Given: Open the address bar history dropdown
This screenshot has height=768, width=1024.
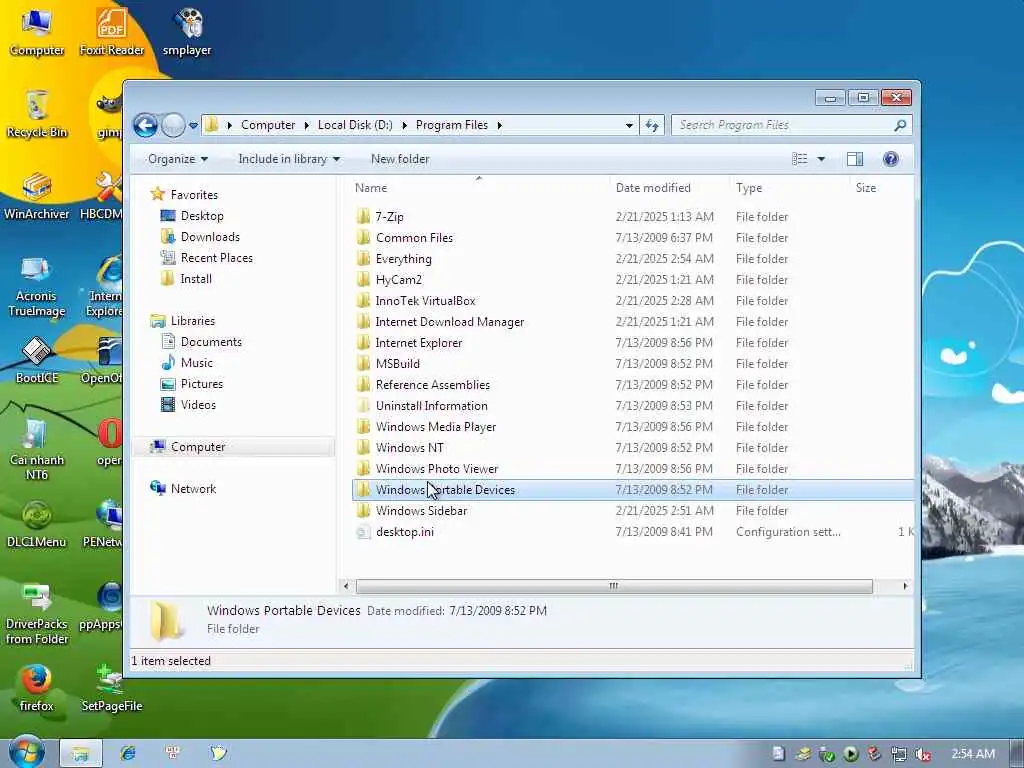Looking at the screenshot, I should pyautogui.click(x=629, y=125).
